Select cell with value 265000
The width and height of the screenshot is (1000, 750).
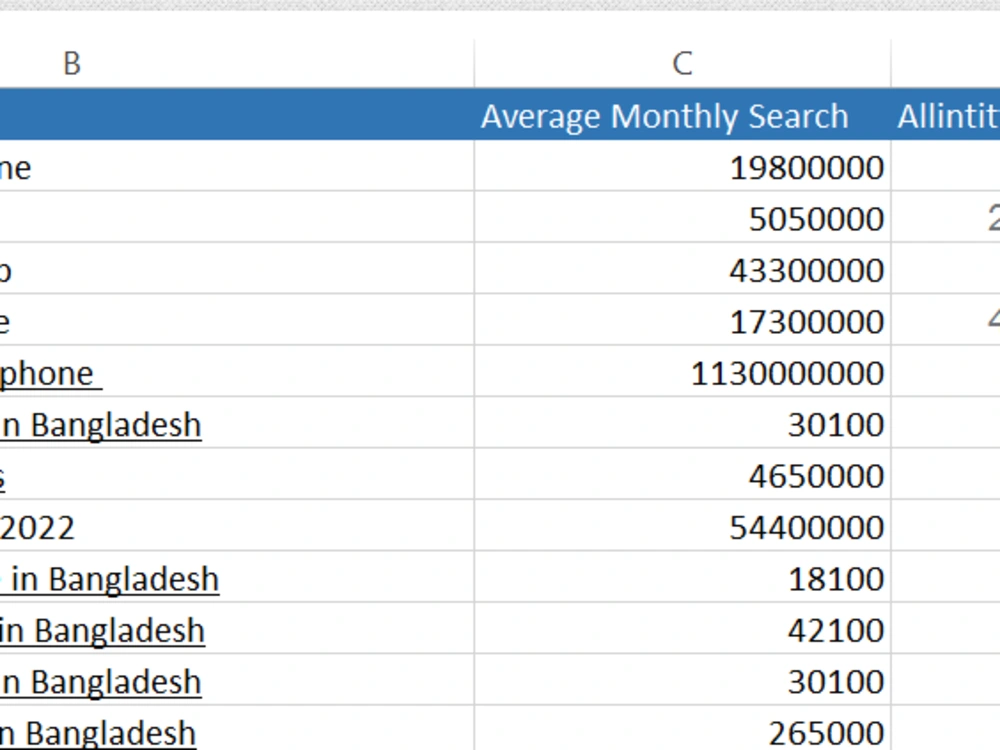click(682, 730)
